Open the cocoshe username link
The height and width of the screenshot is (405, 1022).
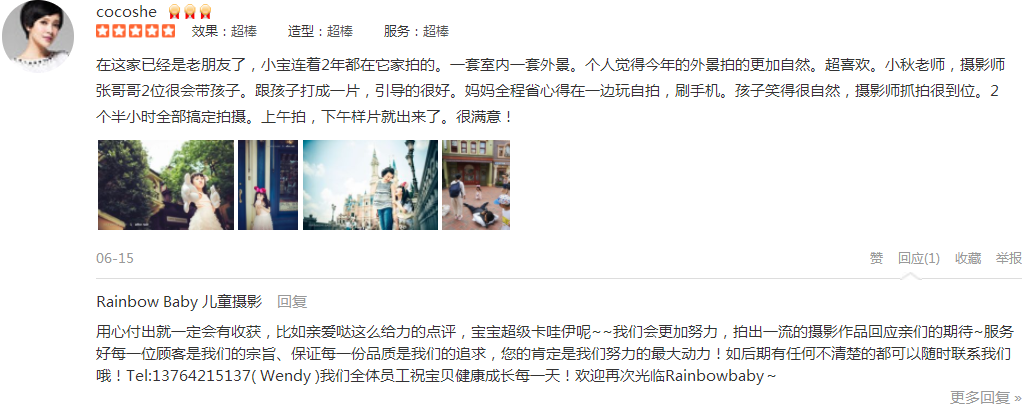[x=126, y=12]
